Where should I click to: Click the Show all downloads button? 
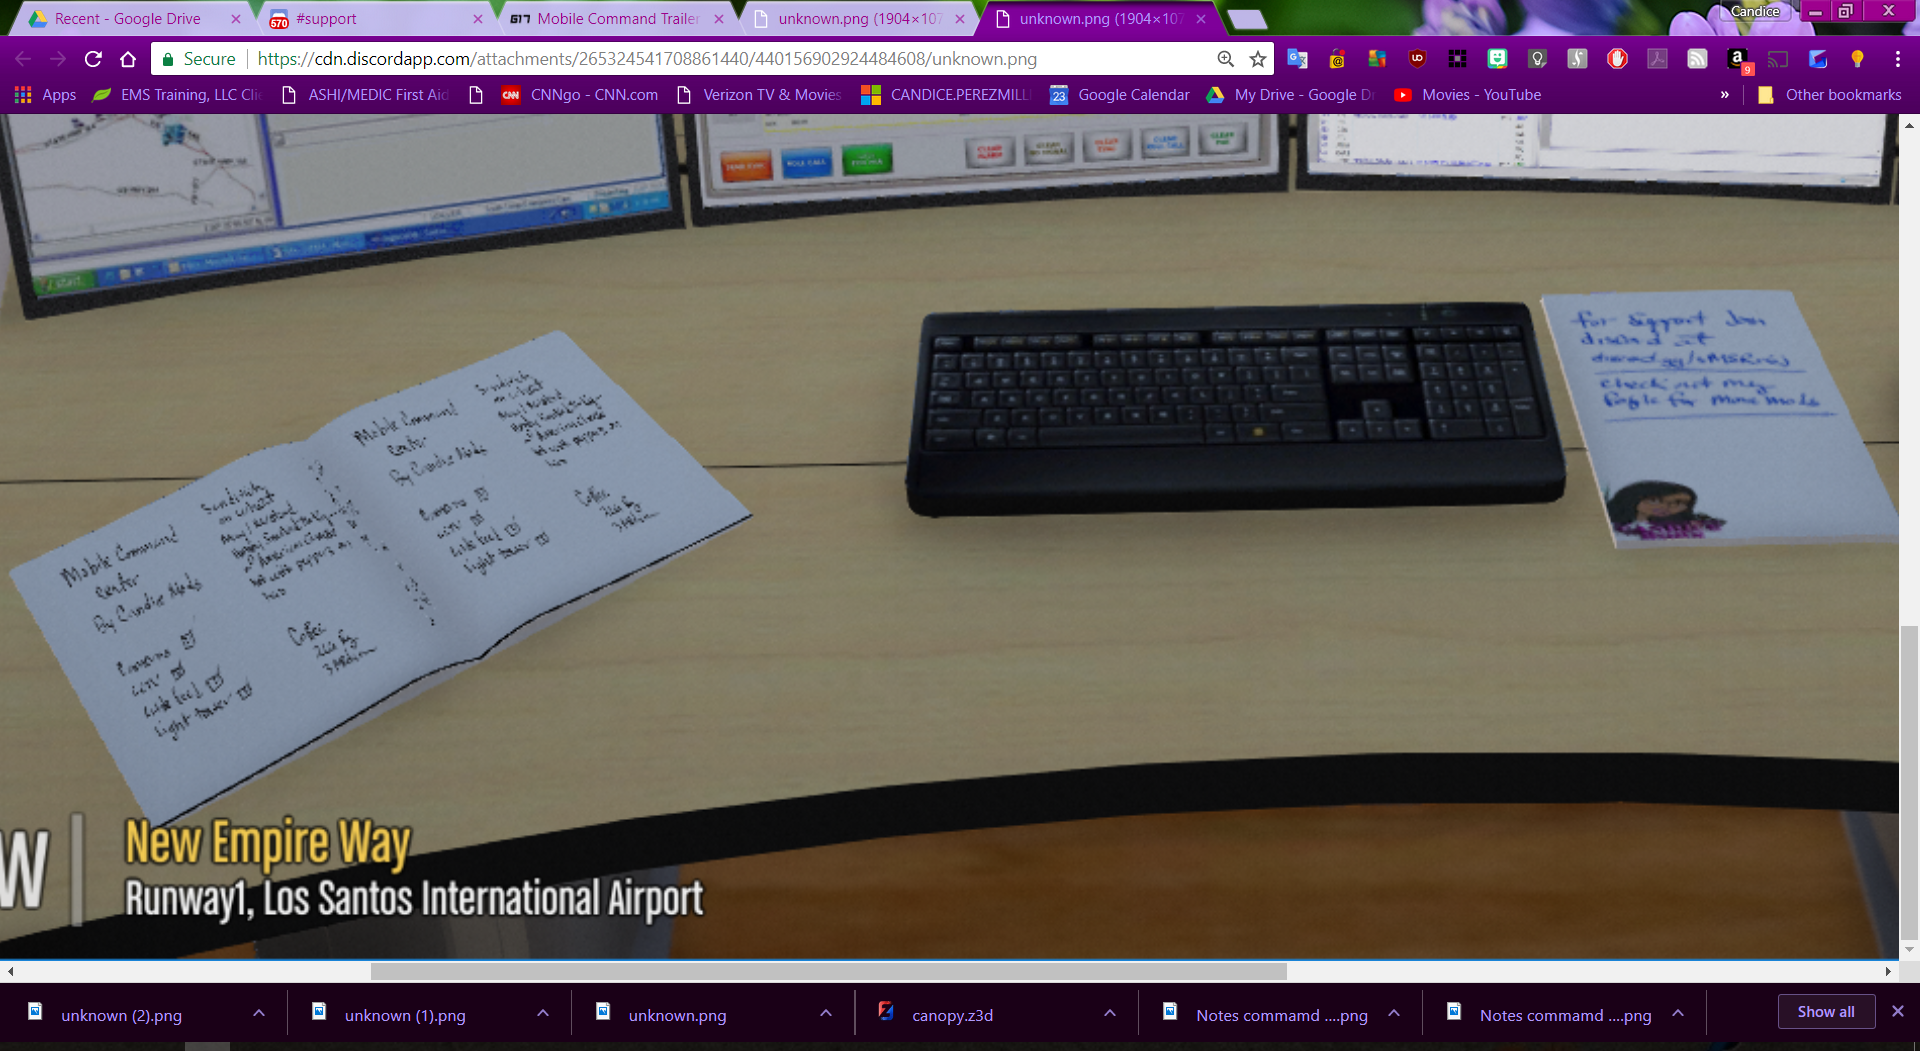pos(1825,1012)
